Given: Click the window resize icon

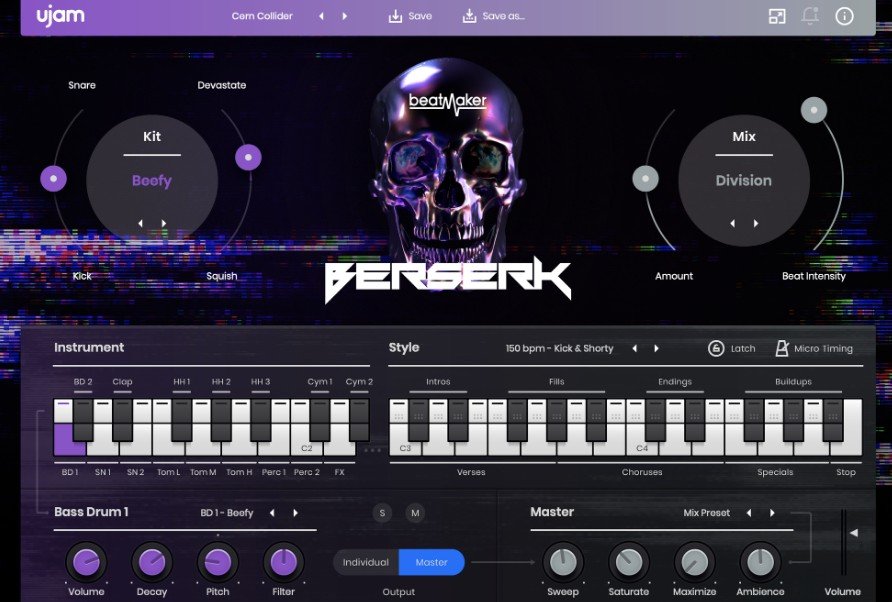Looking at the screenshot, I should coord(777,16).
